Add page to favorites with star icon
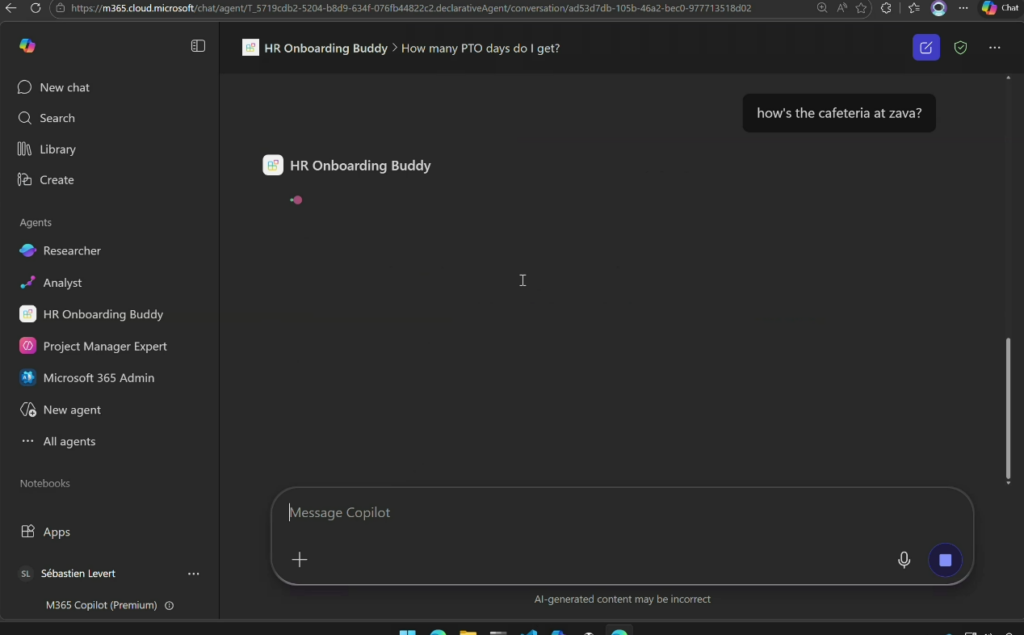Viewport: 1024px width, 635px height. (861, 8)
